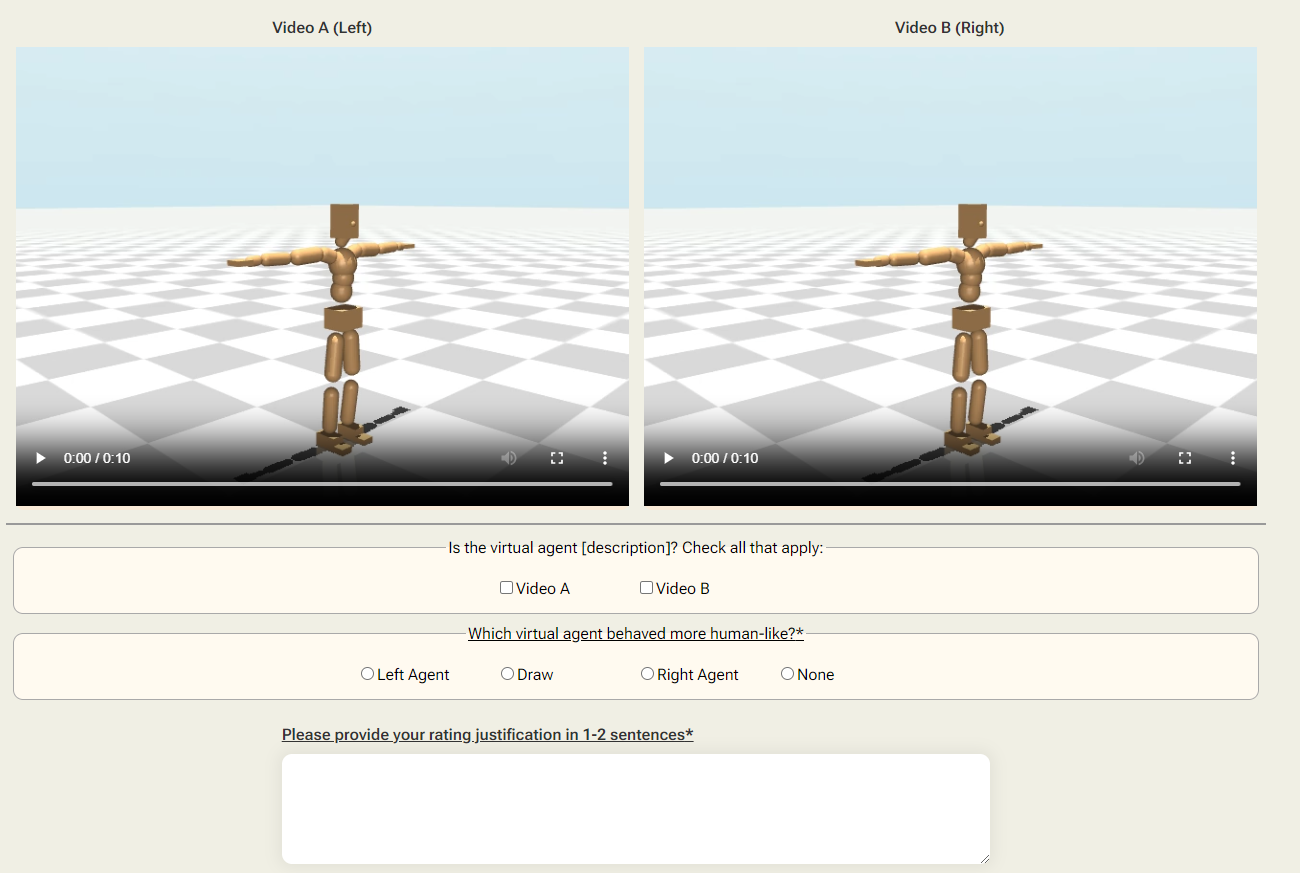Screen dimensions: 1300x873
Task: Grab the text area resize handle
Action: coord(984,858)
